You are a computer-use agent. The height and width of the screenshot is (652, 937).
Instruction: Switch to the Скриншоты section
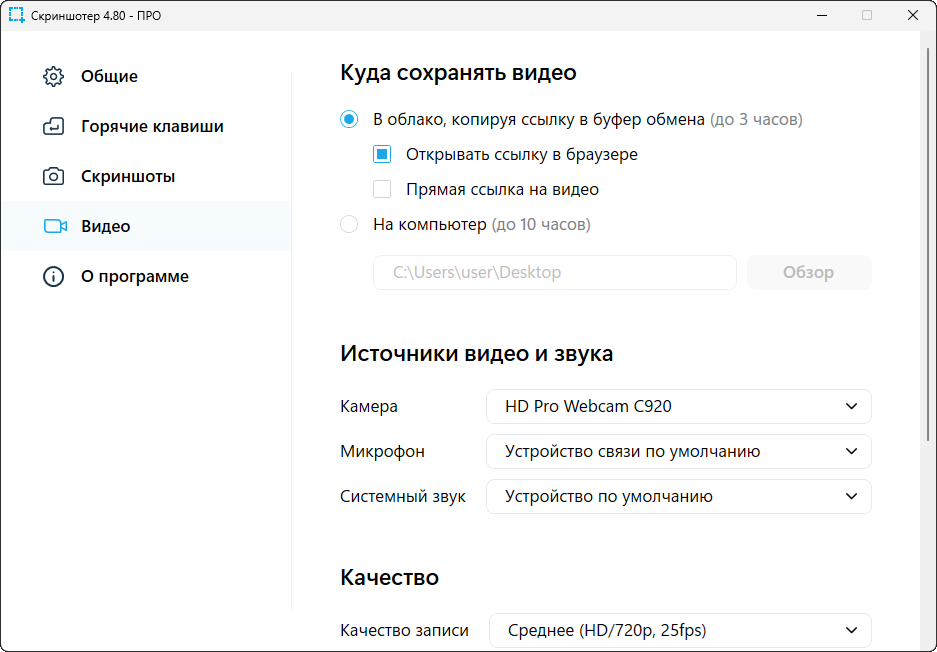[146, 176]
